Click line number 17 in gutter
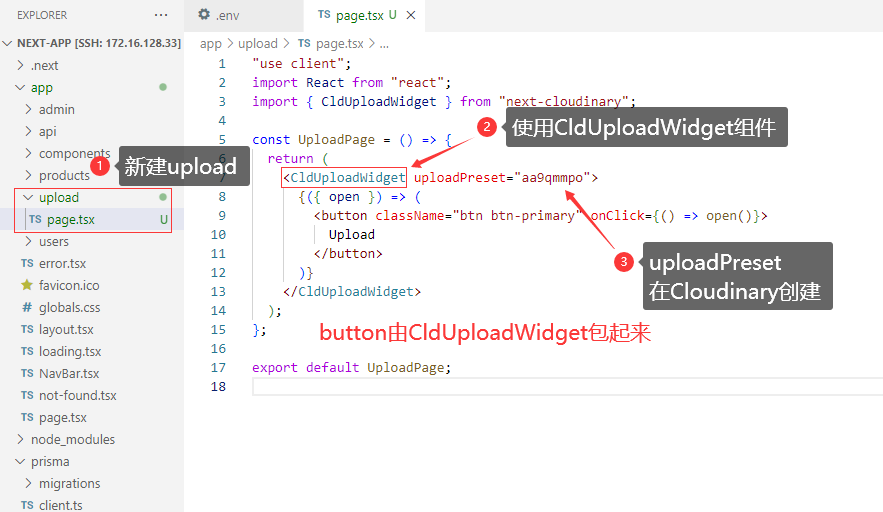This screenshot has width=883, height=512. pos(218,368)
